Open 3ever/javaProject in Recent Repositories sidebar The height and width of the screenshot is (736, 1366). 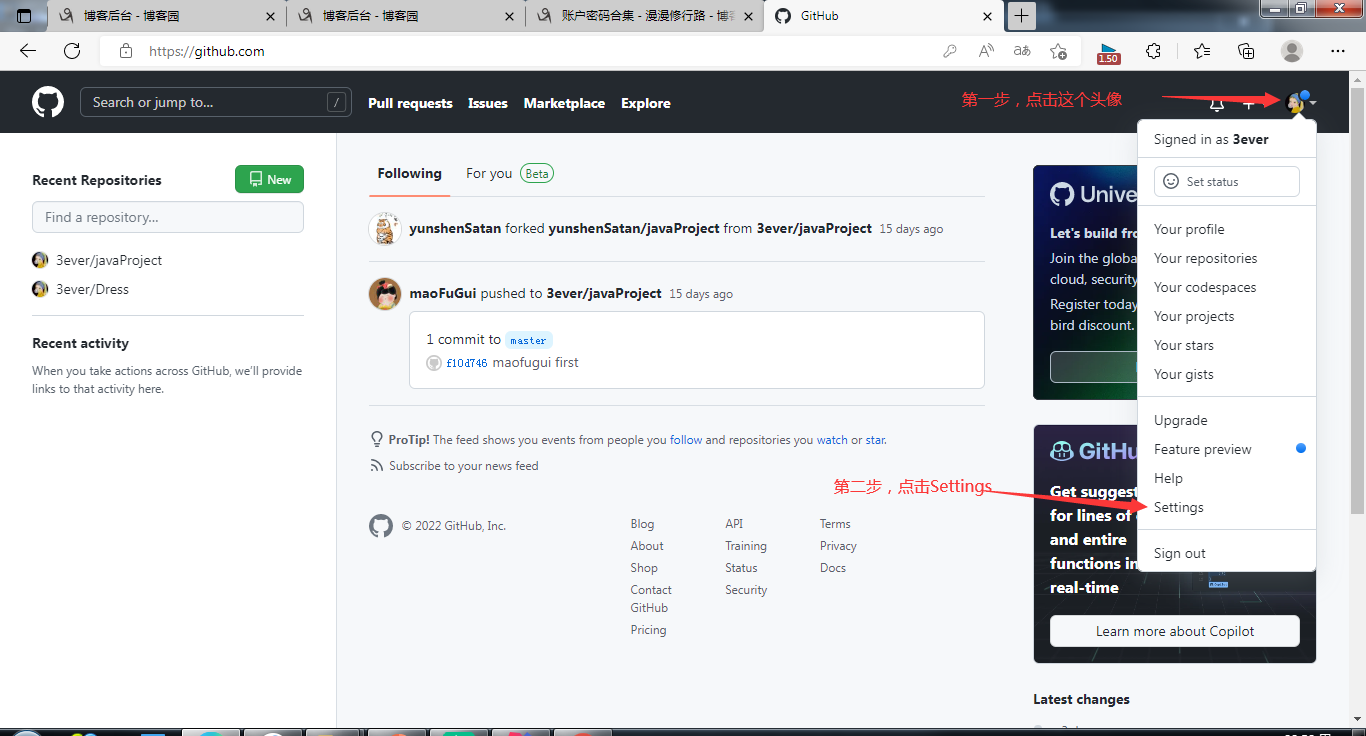[109, 260]
